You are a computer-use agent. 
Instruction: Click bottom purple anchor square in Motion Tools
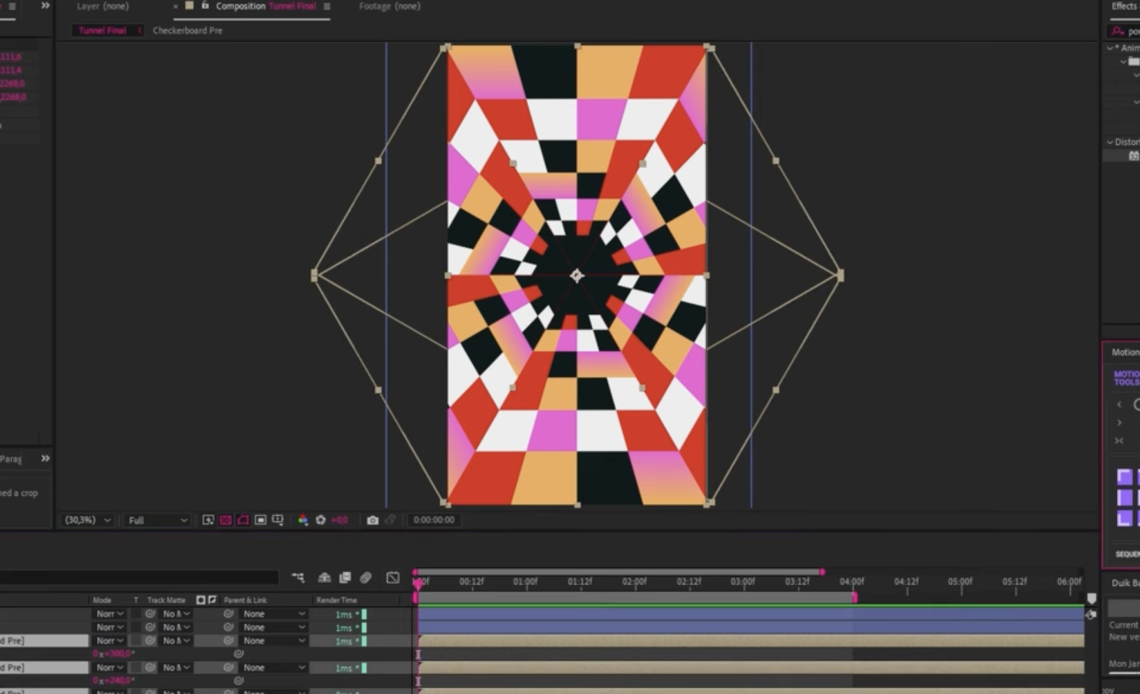(1125, 518)
